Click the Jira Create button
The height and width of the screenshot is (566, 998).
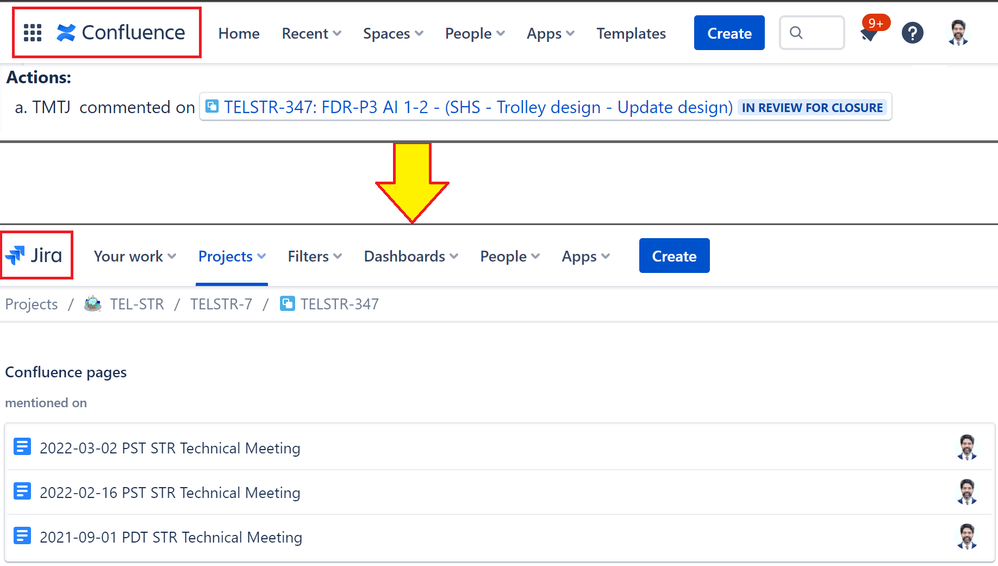[674, 256]
